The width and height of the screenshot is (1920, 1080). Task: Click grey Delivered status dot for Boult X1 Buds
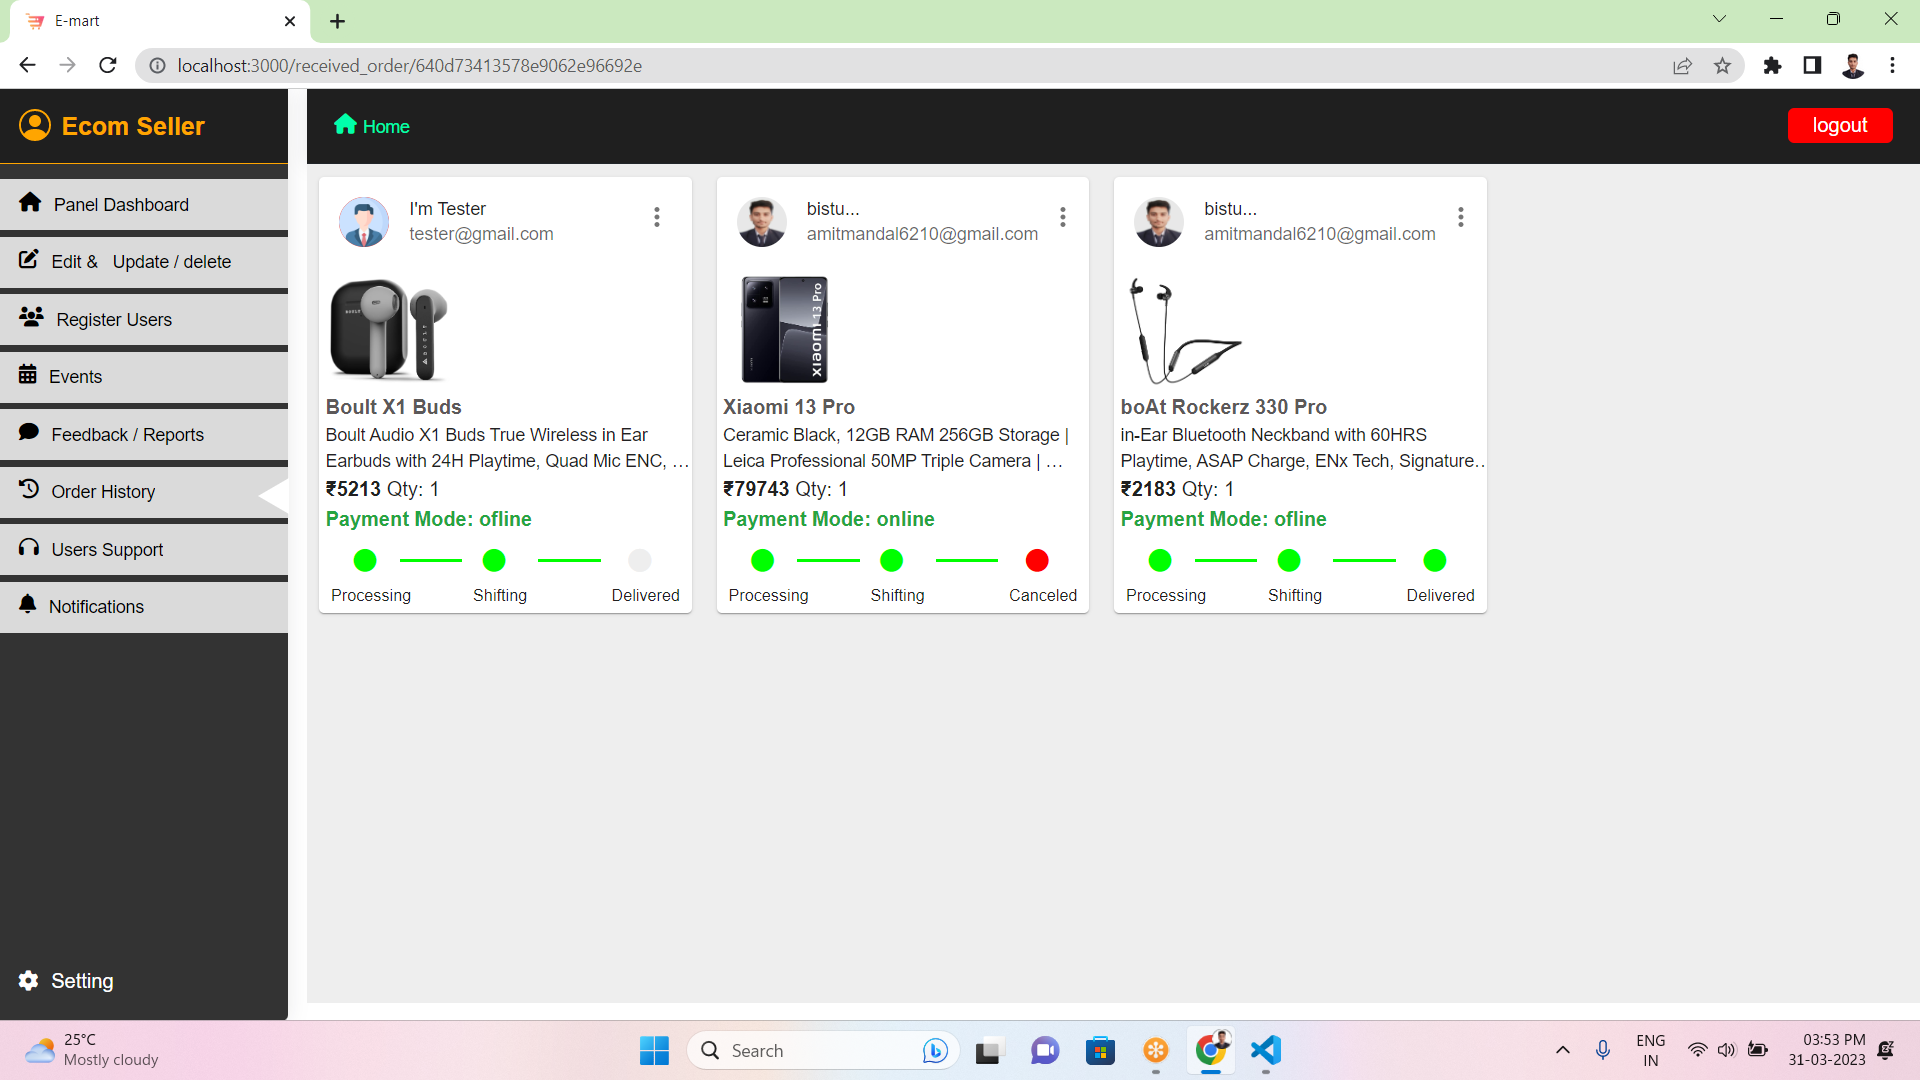coord(640,560)
